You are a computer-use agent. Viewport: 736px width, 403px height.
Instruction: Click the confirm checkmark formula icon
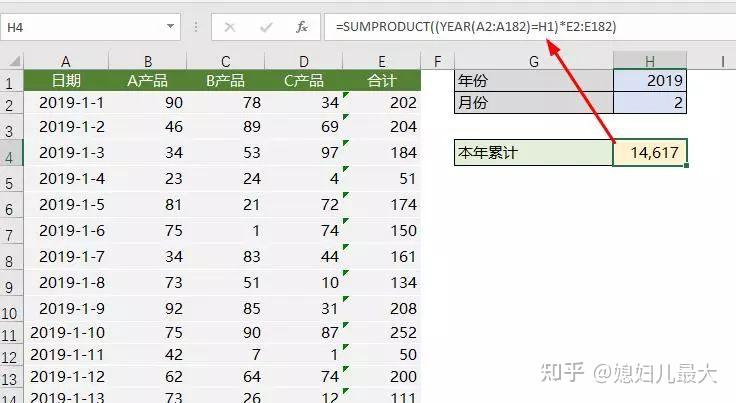tap(266, 27)
